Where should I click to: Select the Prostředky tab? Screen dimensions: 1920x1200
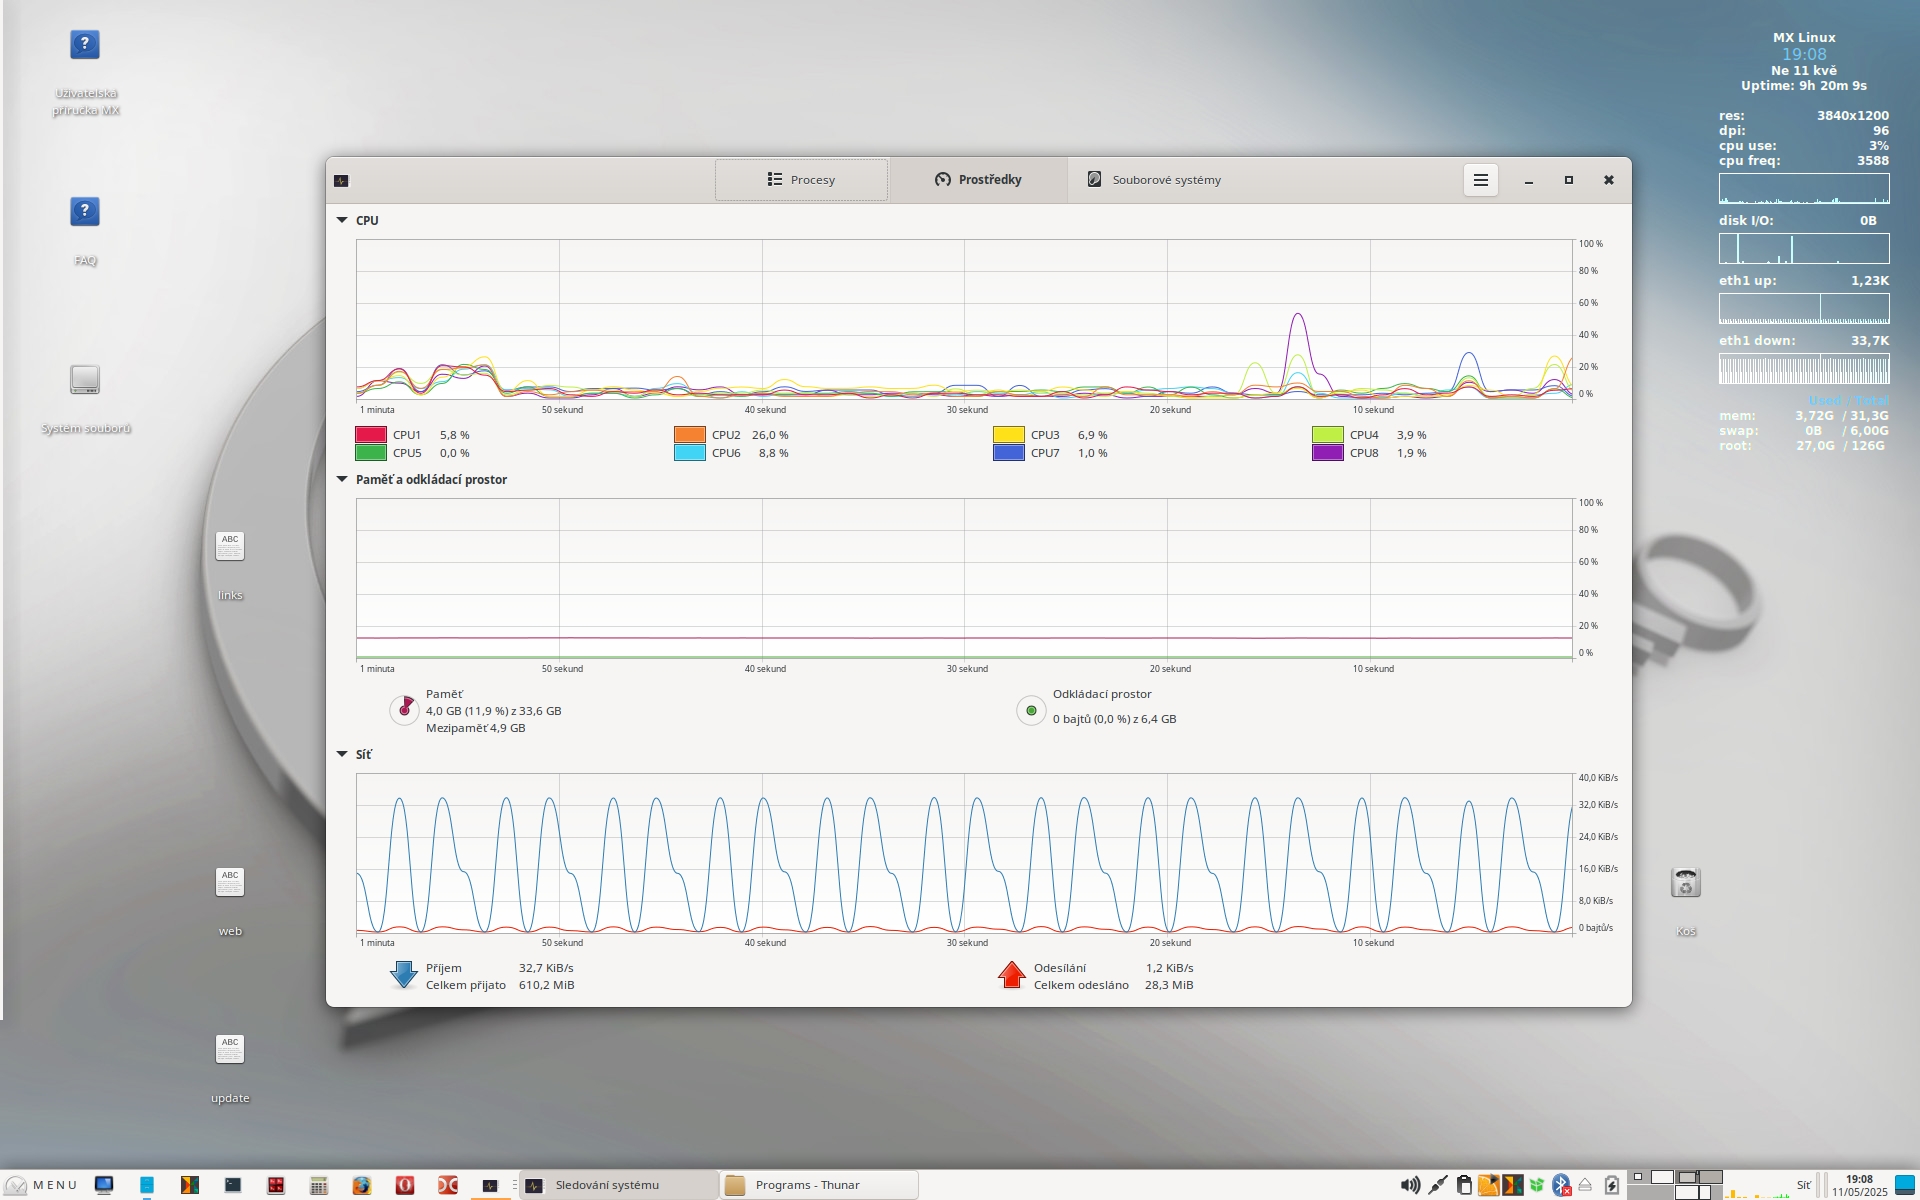(x=978, y=180)
